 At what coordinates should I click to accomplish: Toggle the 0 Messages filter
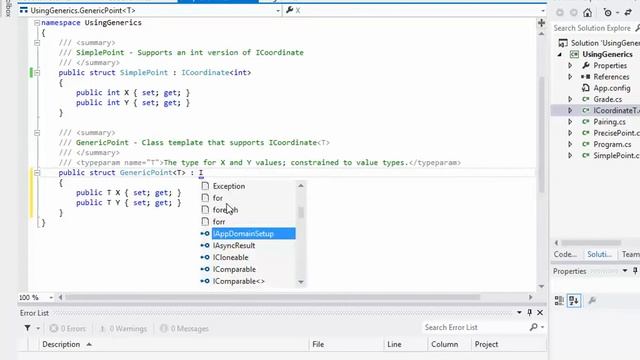tap(184, 329)
